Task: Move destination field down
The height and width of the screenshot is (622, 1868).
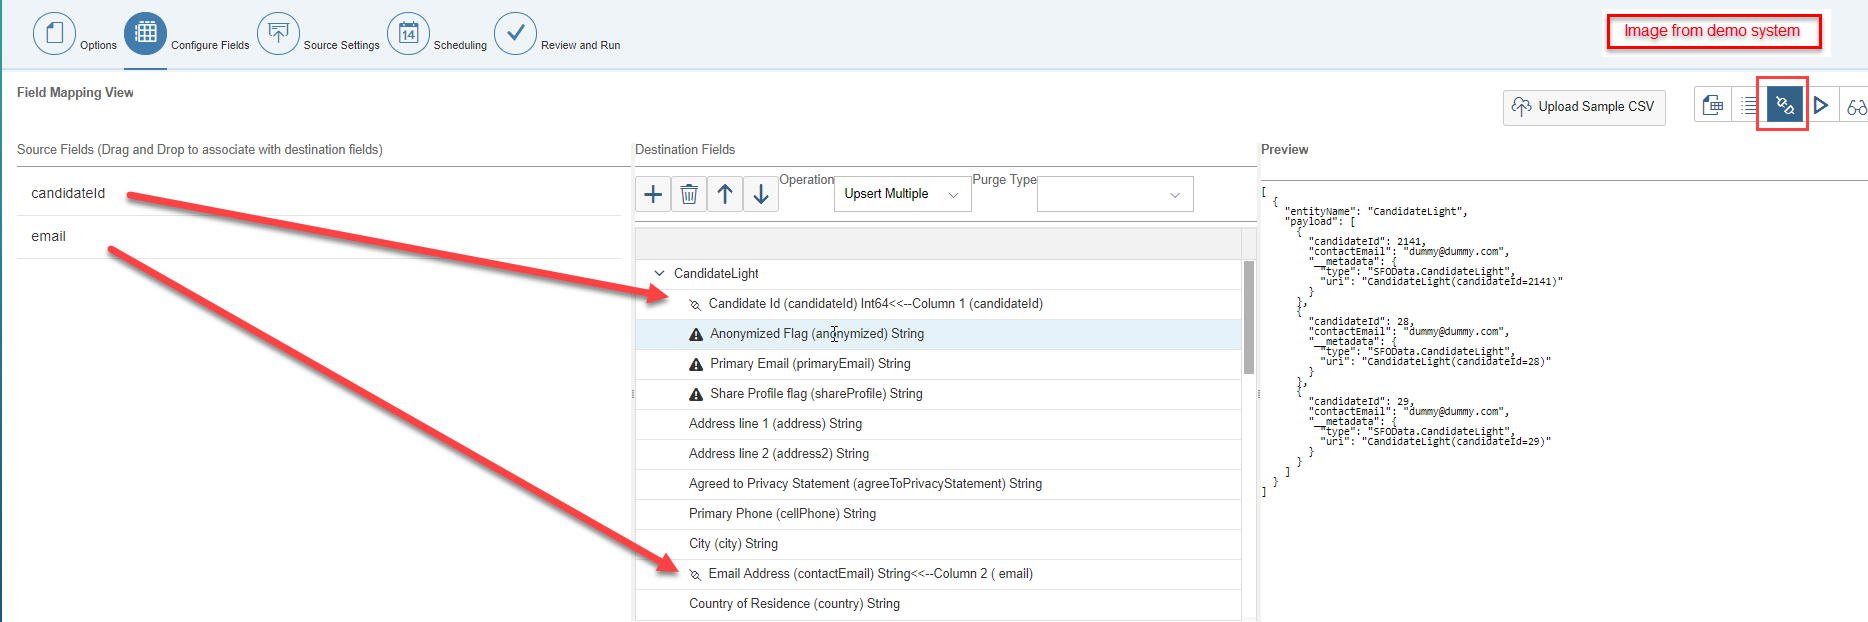Action: pos(761,194)
